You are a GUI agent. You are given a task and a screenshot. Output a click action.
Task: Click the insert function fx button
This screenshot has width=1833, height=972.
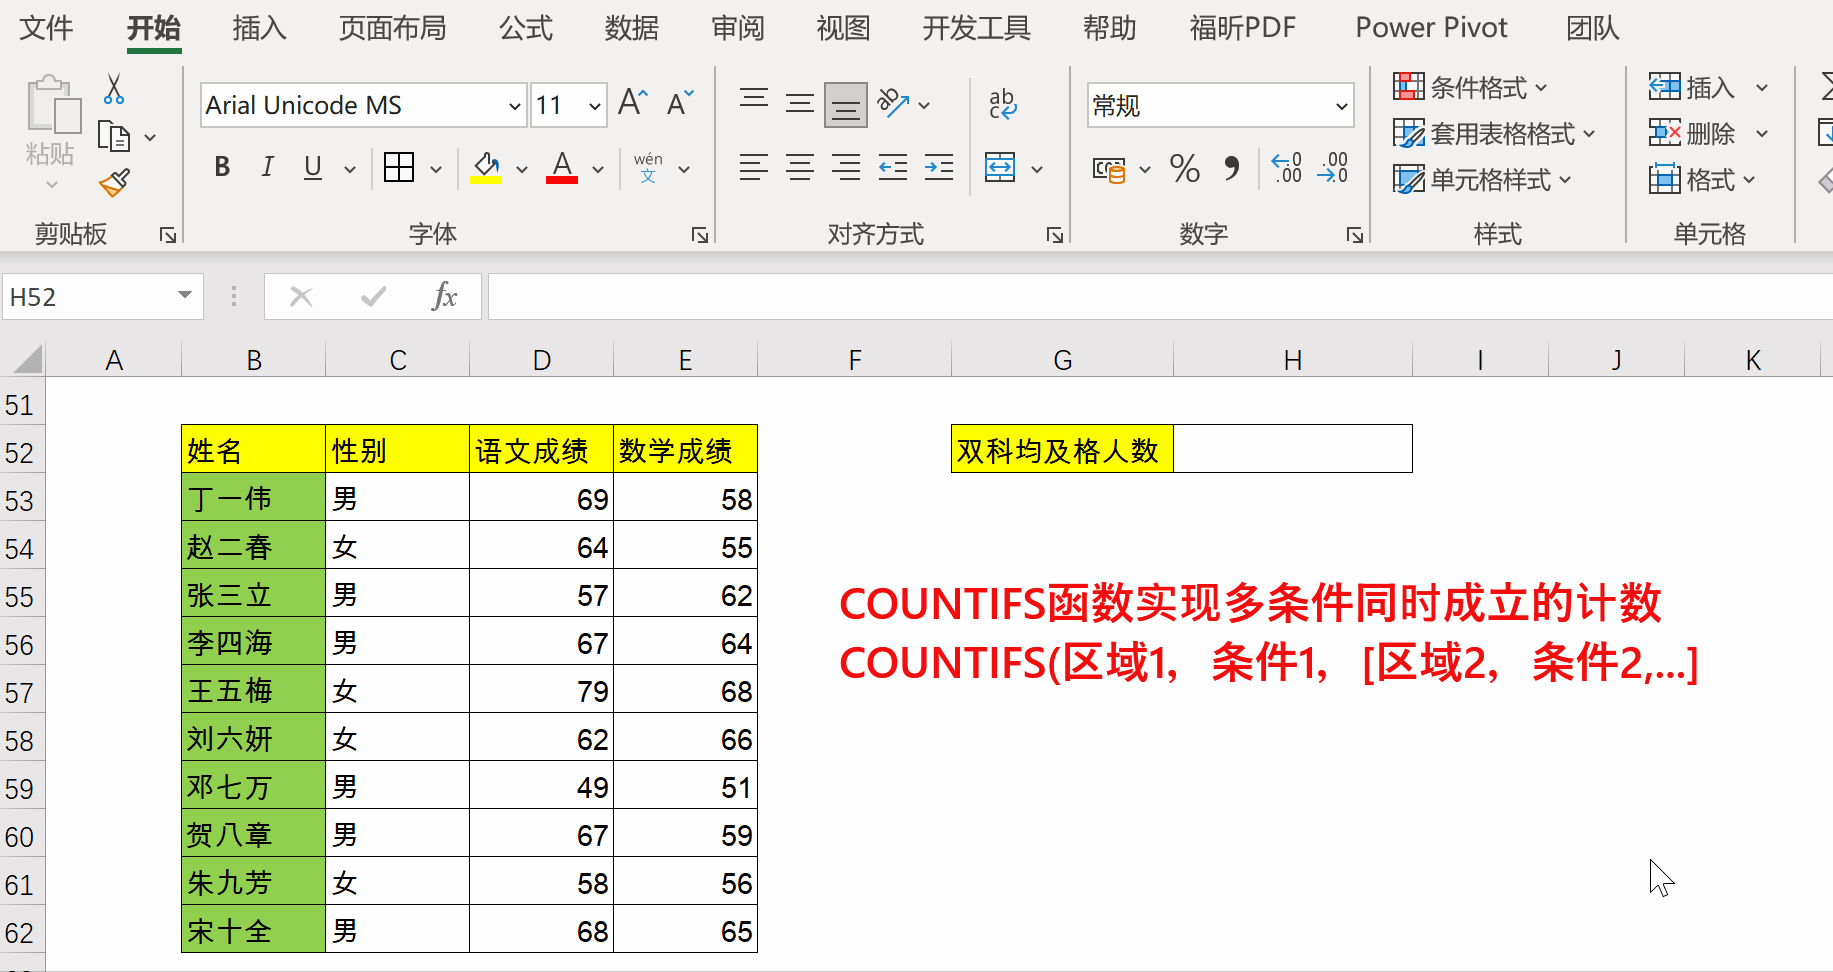coord(444,296)
